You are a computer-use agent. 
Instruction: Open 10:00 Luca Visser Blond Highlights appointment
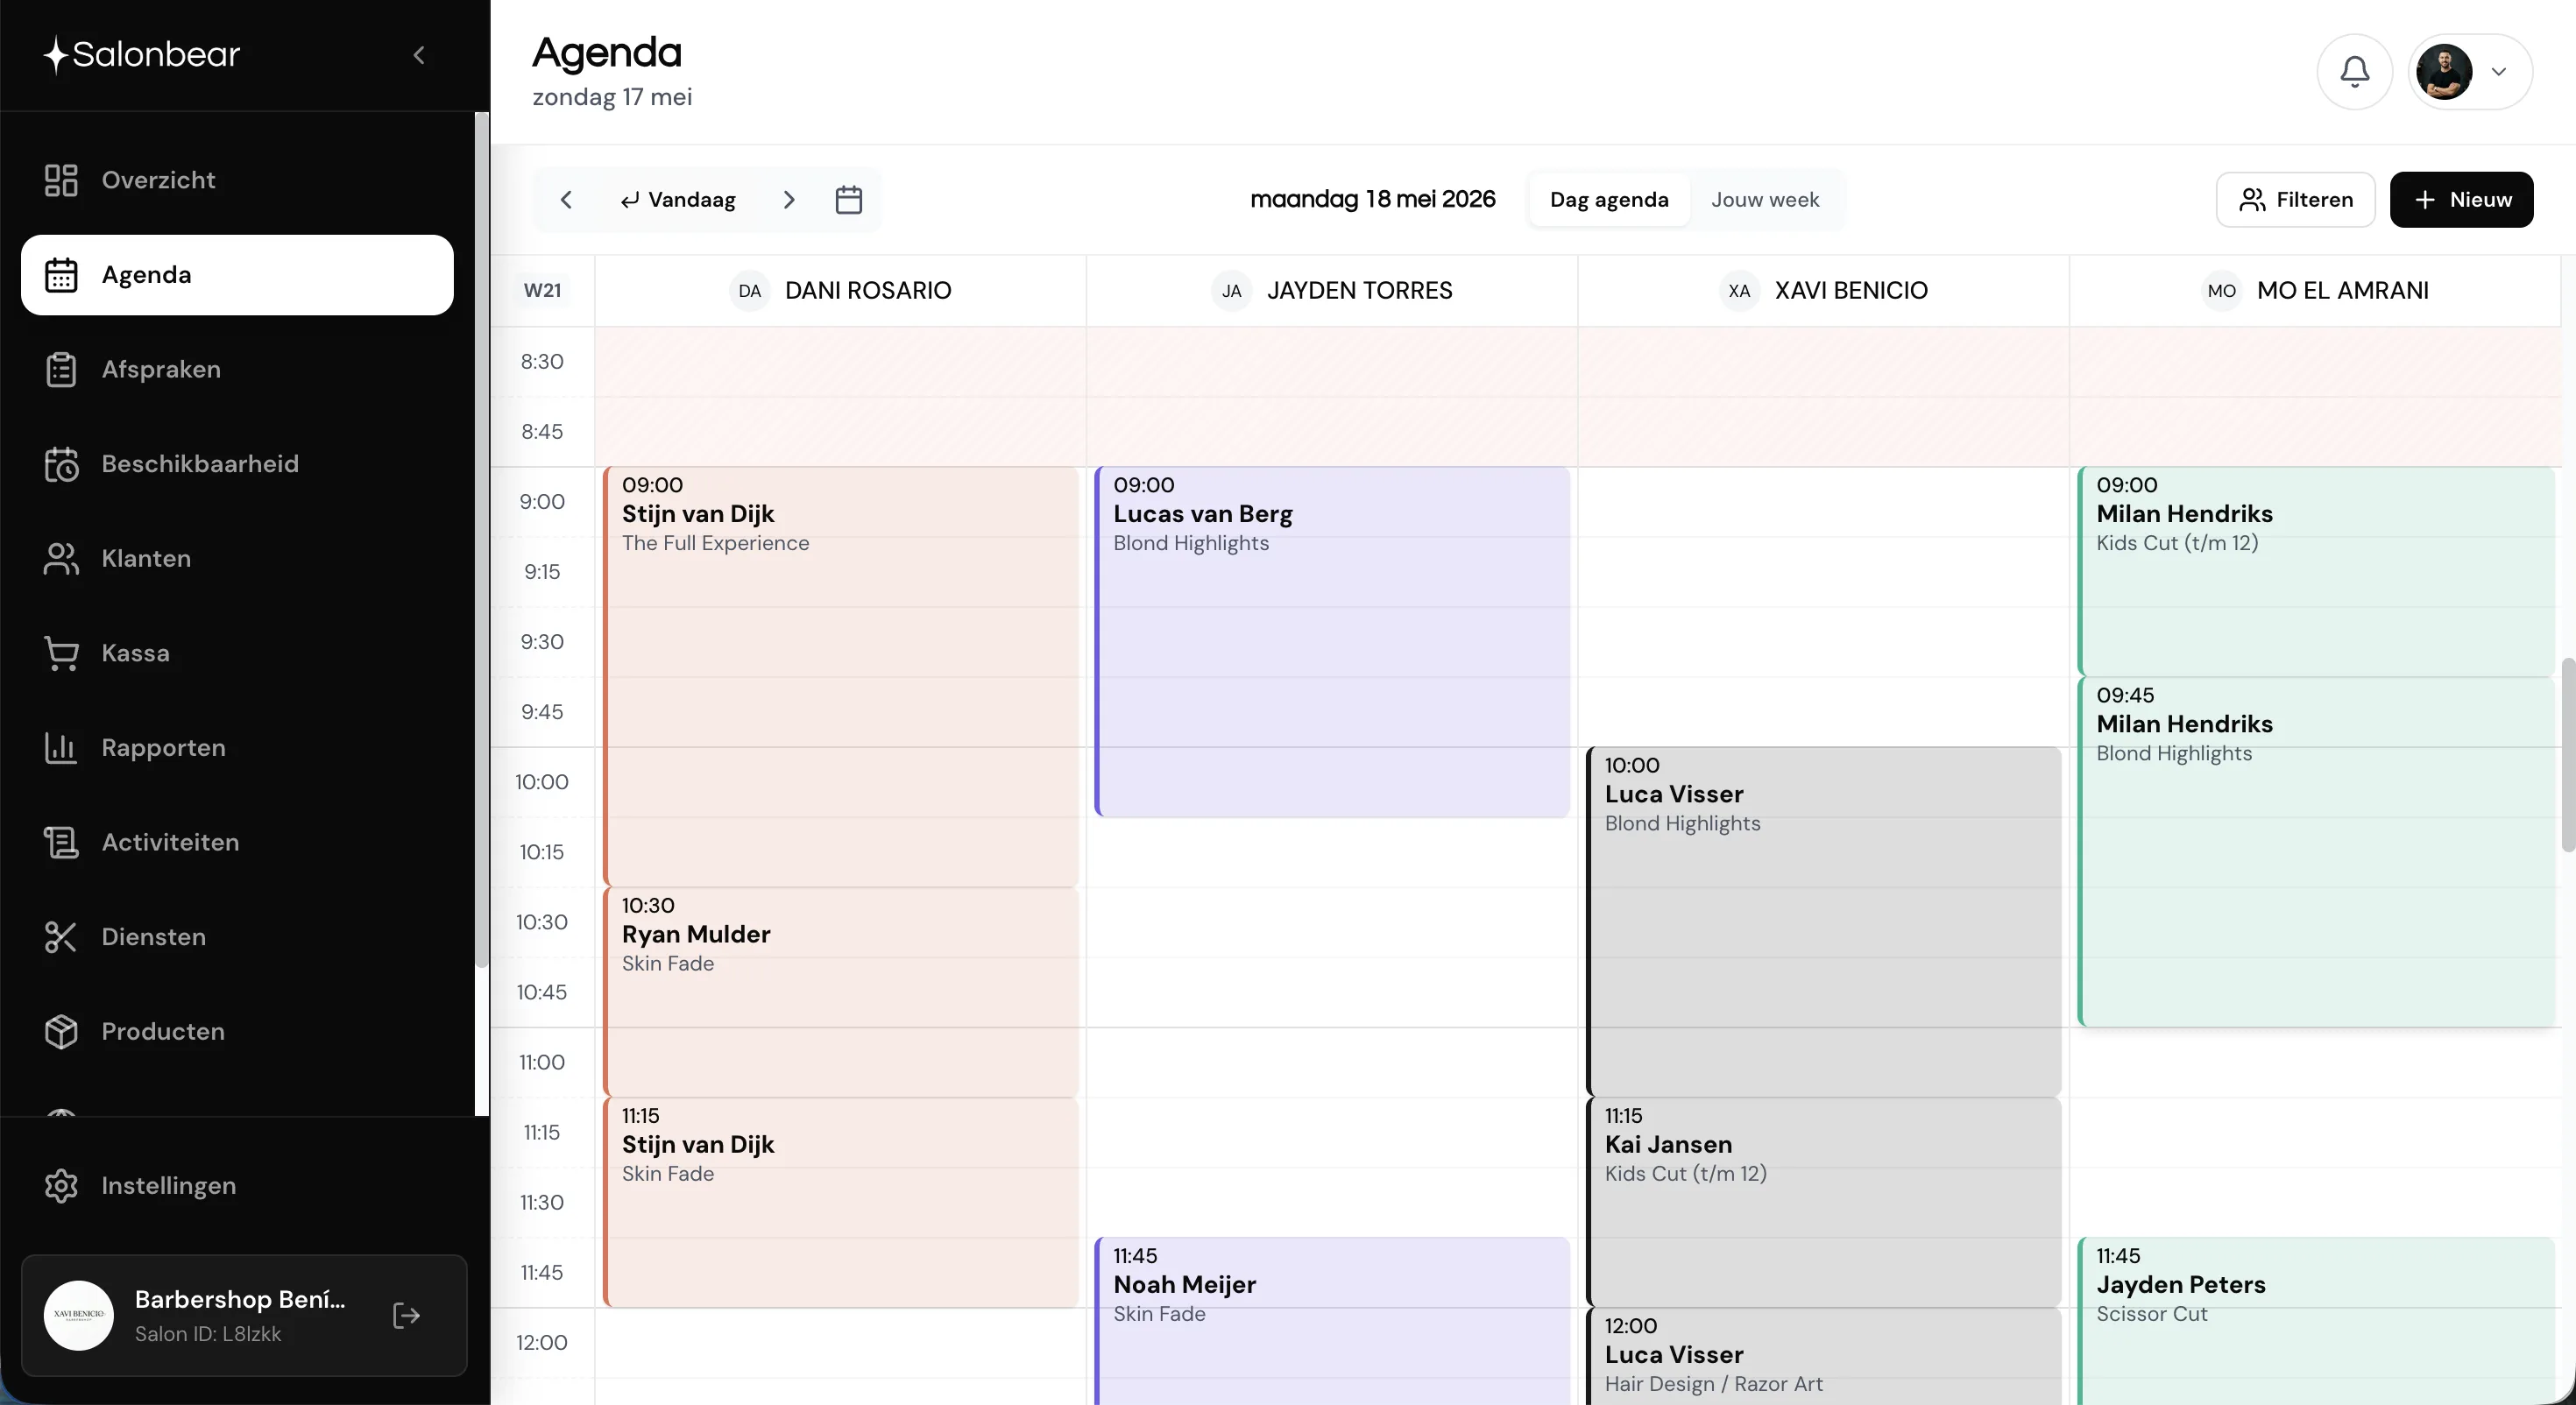click(x=1824, y=921)
